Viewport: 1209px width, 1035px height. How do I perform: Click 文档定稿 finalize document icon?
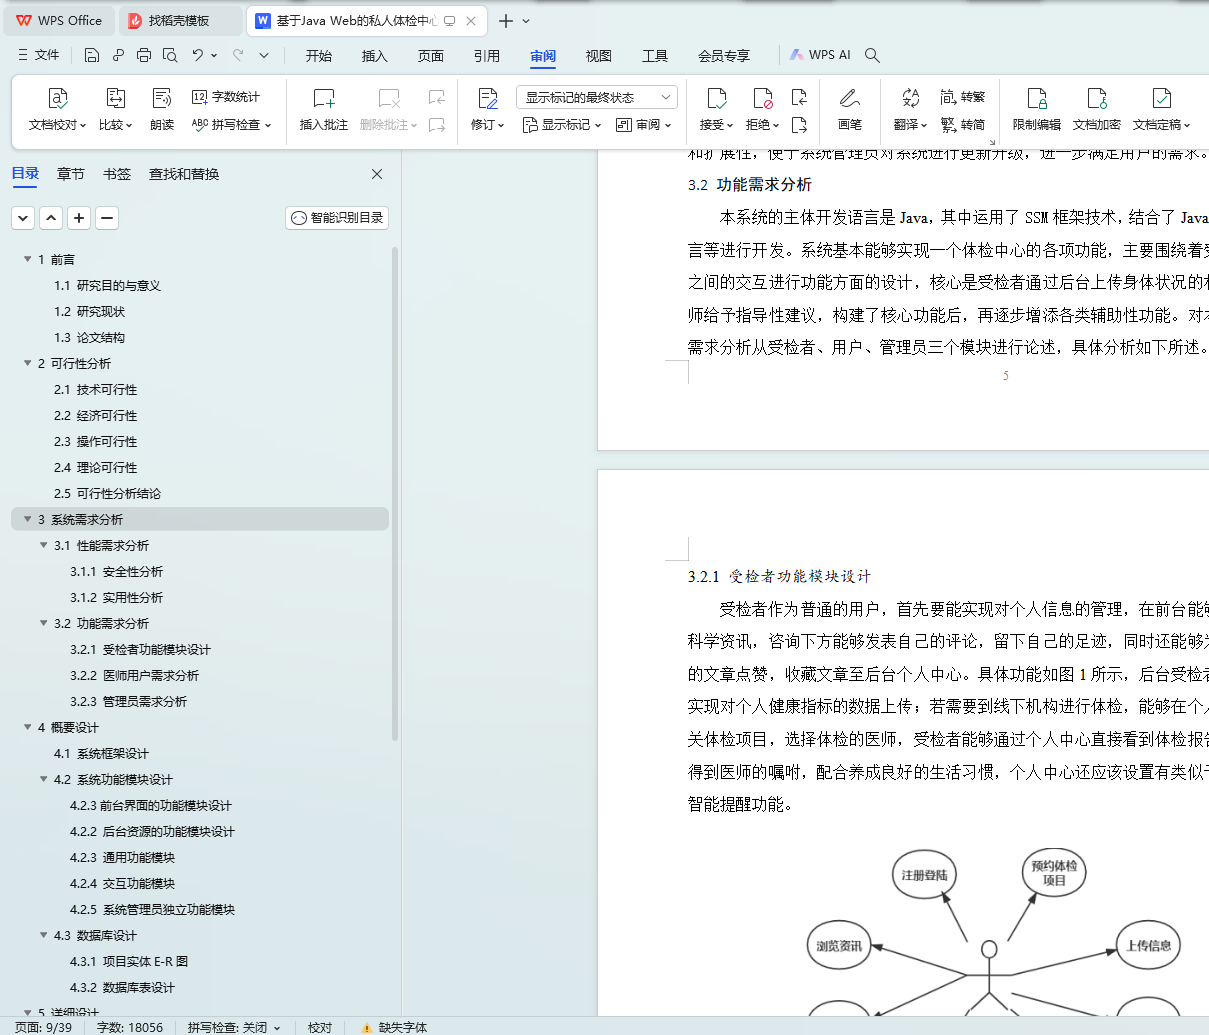1162,98
